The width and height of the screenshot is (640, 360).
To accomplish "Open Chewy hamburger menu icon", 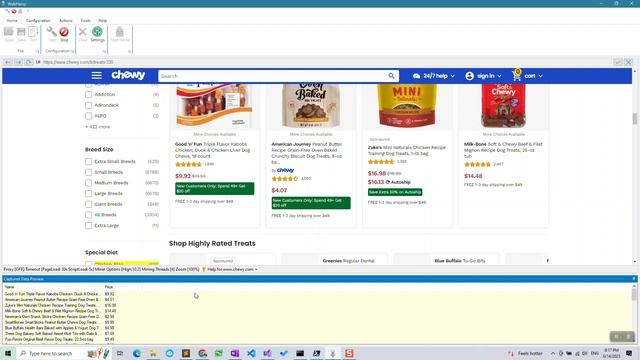I will 97,76.
